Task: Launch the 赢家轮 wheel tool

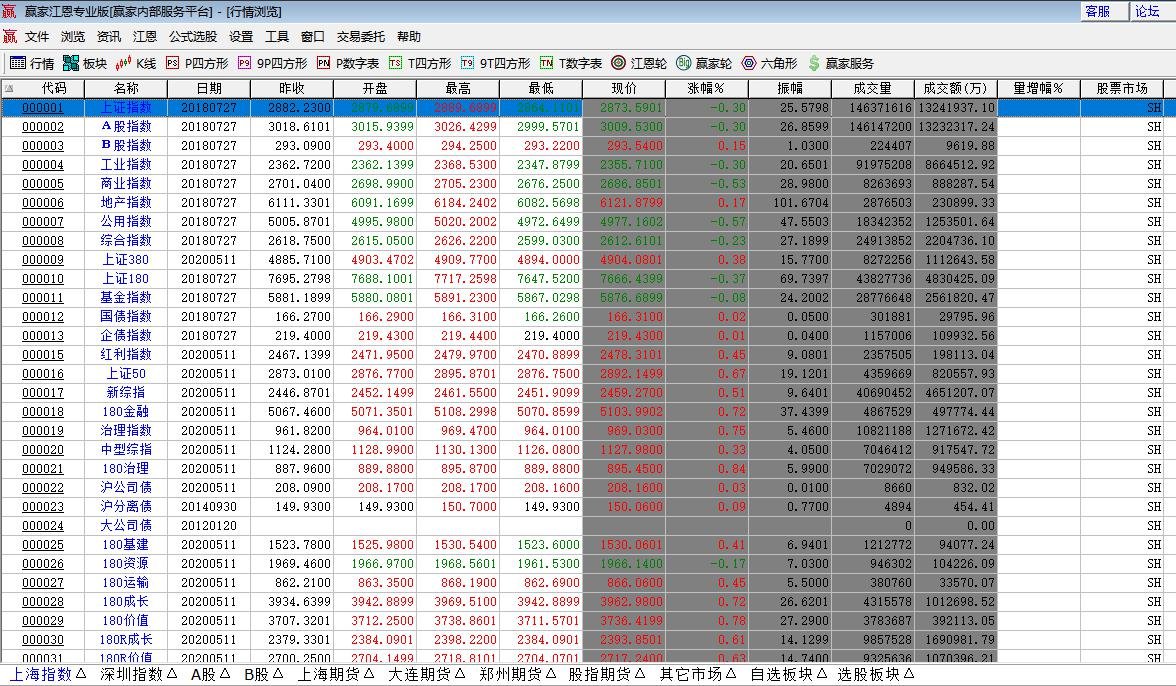Action: click(704, 64)
